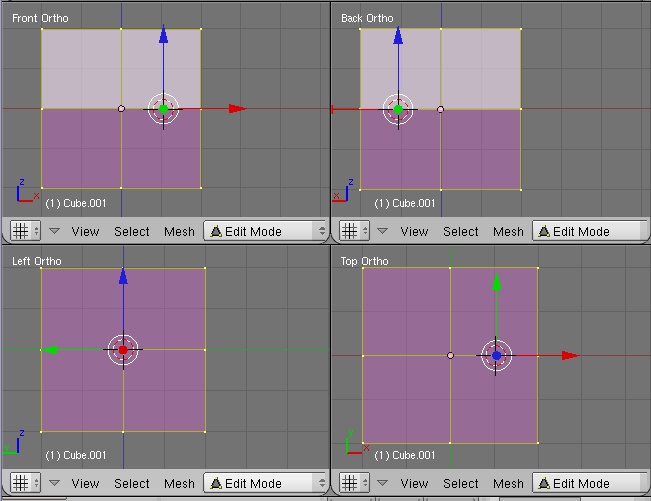Viewport: 651px width, 501px height.
Task: Open editor type selector in Top Ortho header
Action: pyautogui.click(x=354, y=482)
